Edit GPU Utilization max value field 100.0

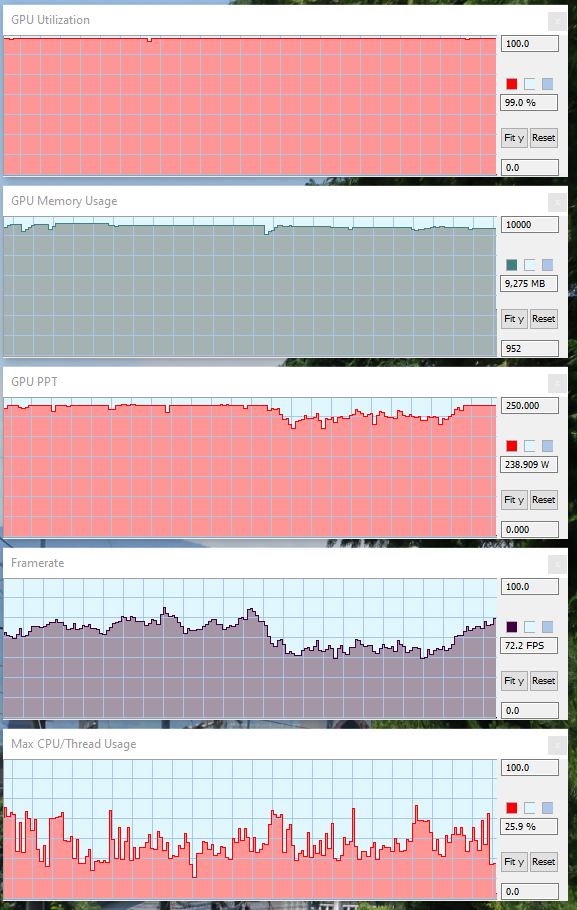(x=529, y=44)
